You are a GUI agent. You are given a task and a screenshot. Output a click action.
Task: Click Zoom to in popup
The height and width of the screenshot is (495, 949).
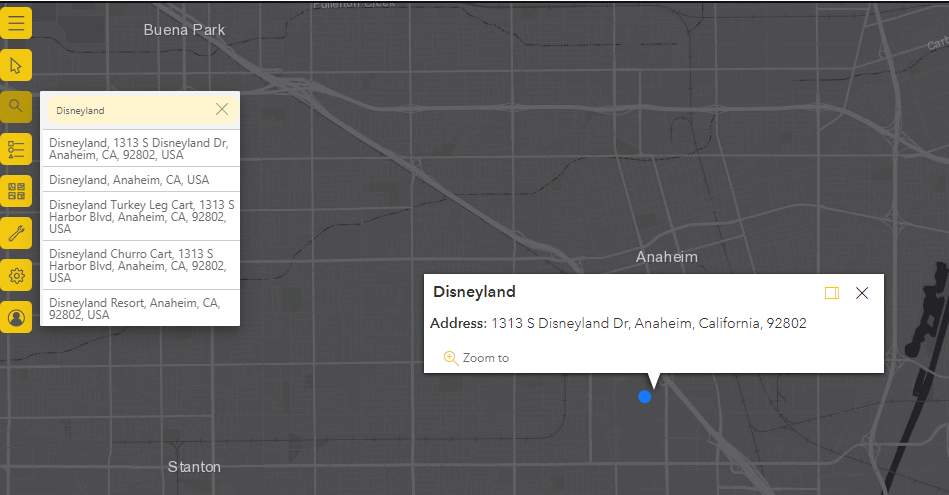point(476,358)
